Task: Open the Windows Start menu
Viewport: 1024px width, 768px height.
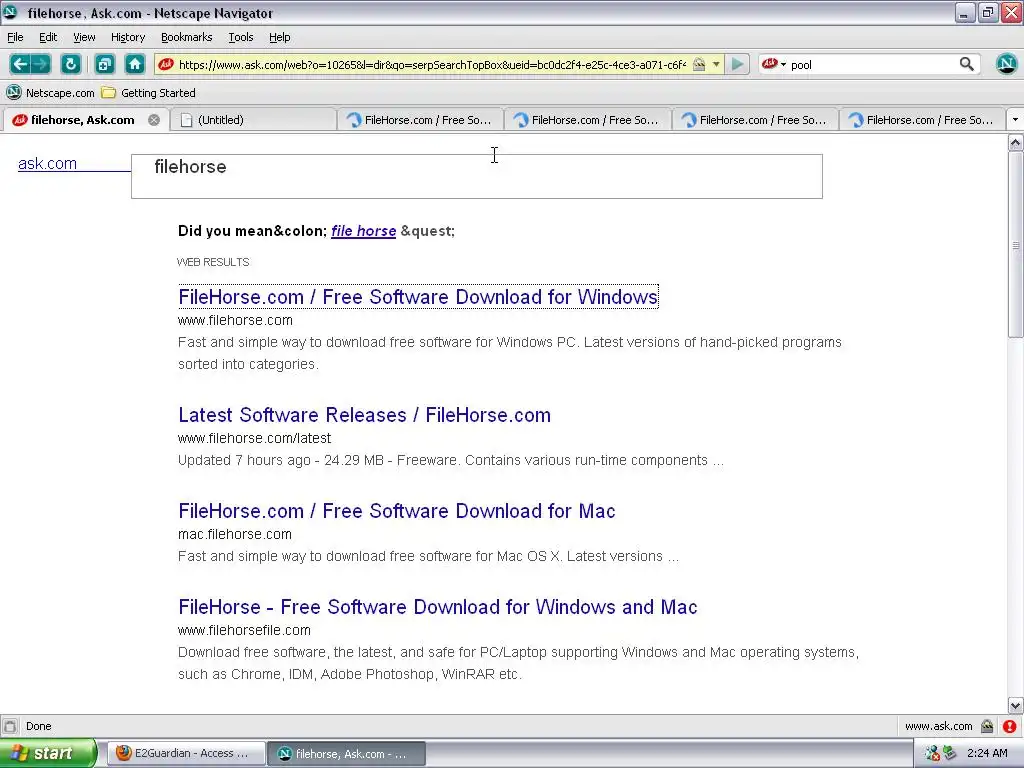Action: [x=47, y=753]
